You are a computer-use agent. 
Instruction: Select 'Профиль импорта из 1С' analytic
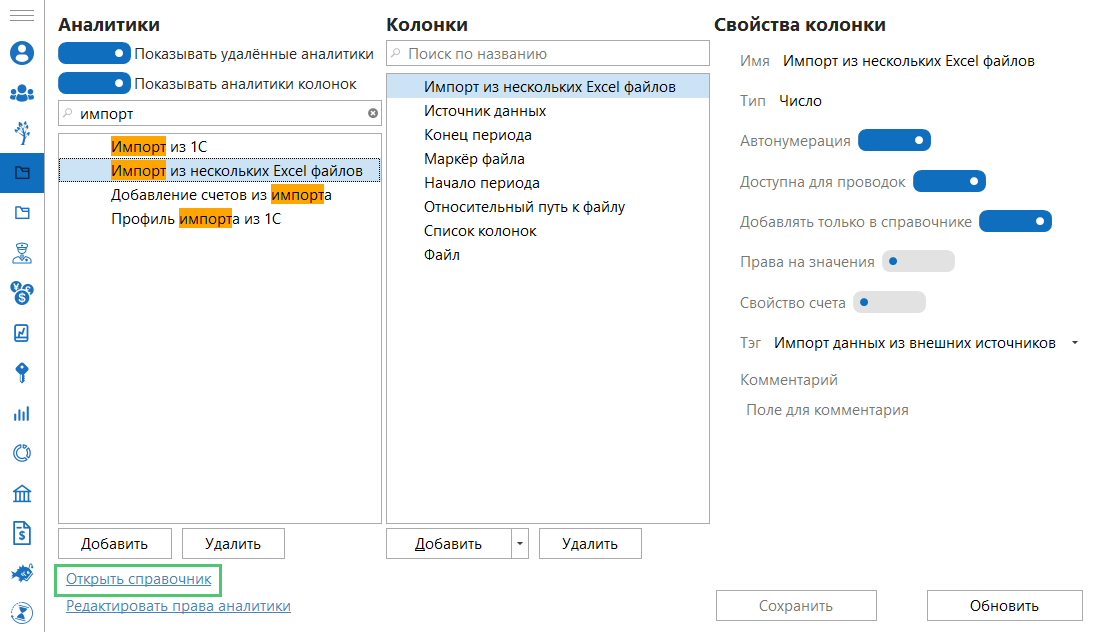click(196, 219)
